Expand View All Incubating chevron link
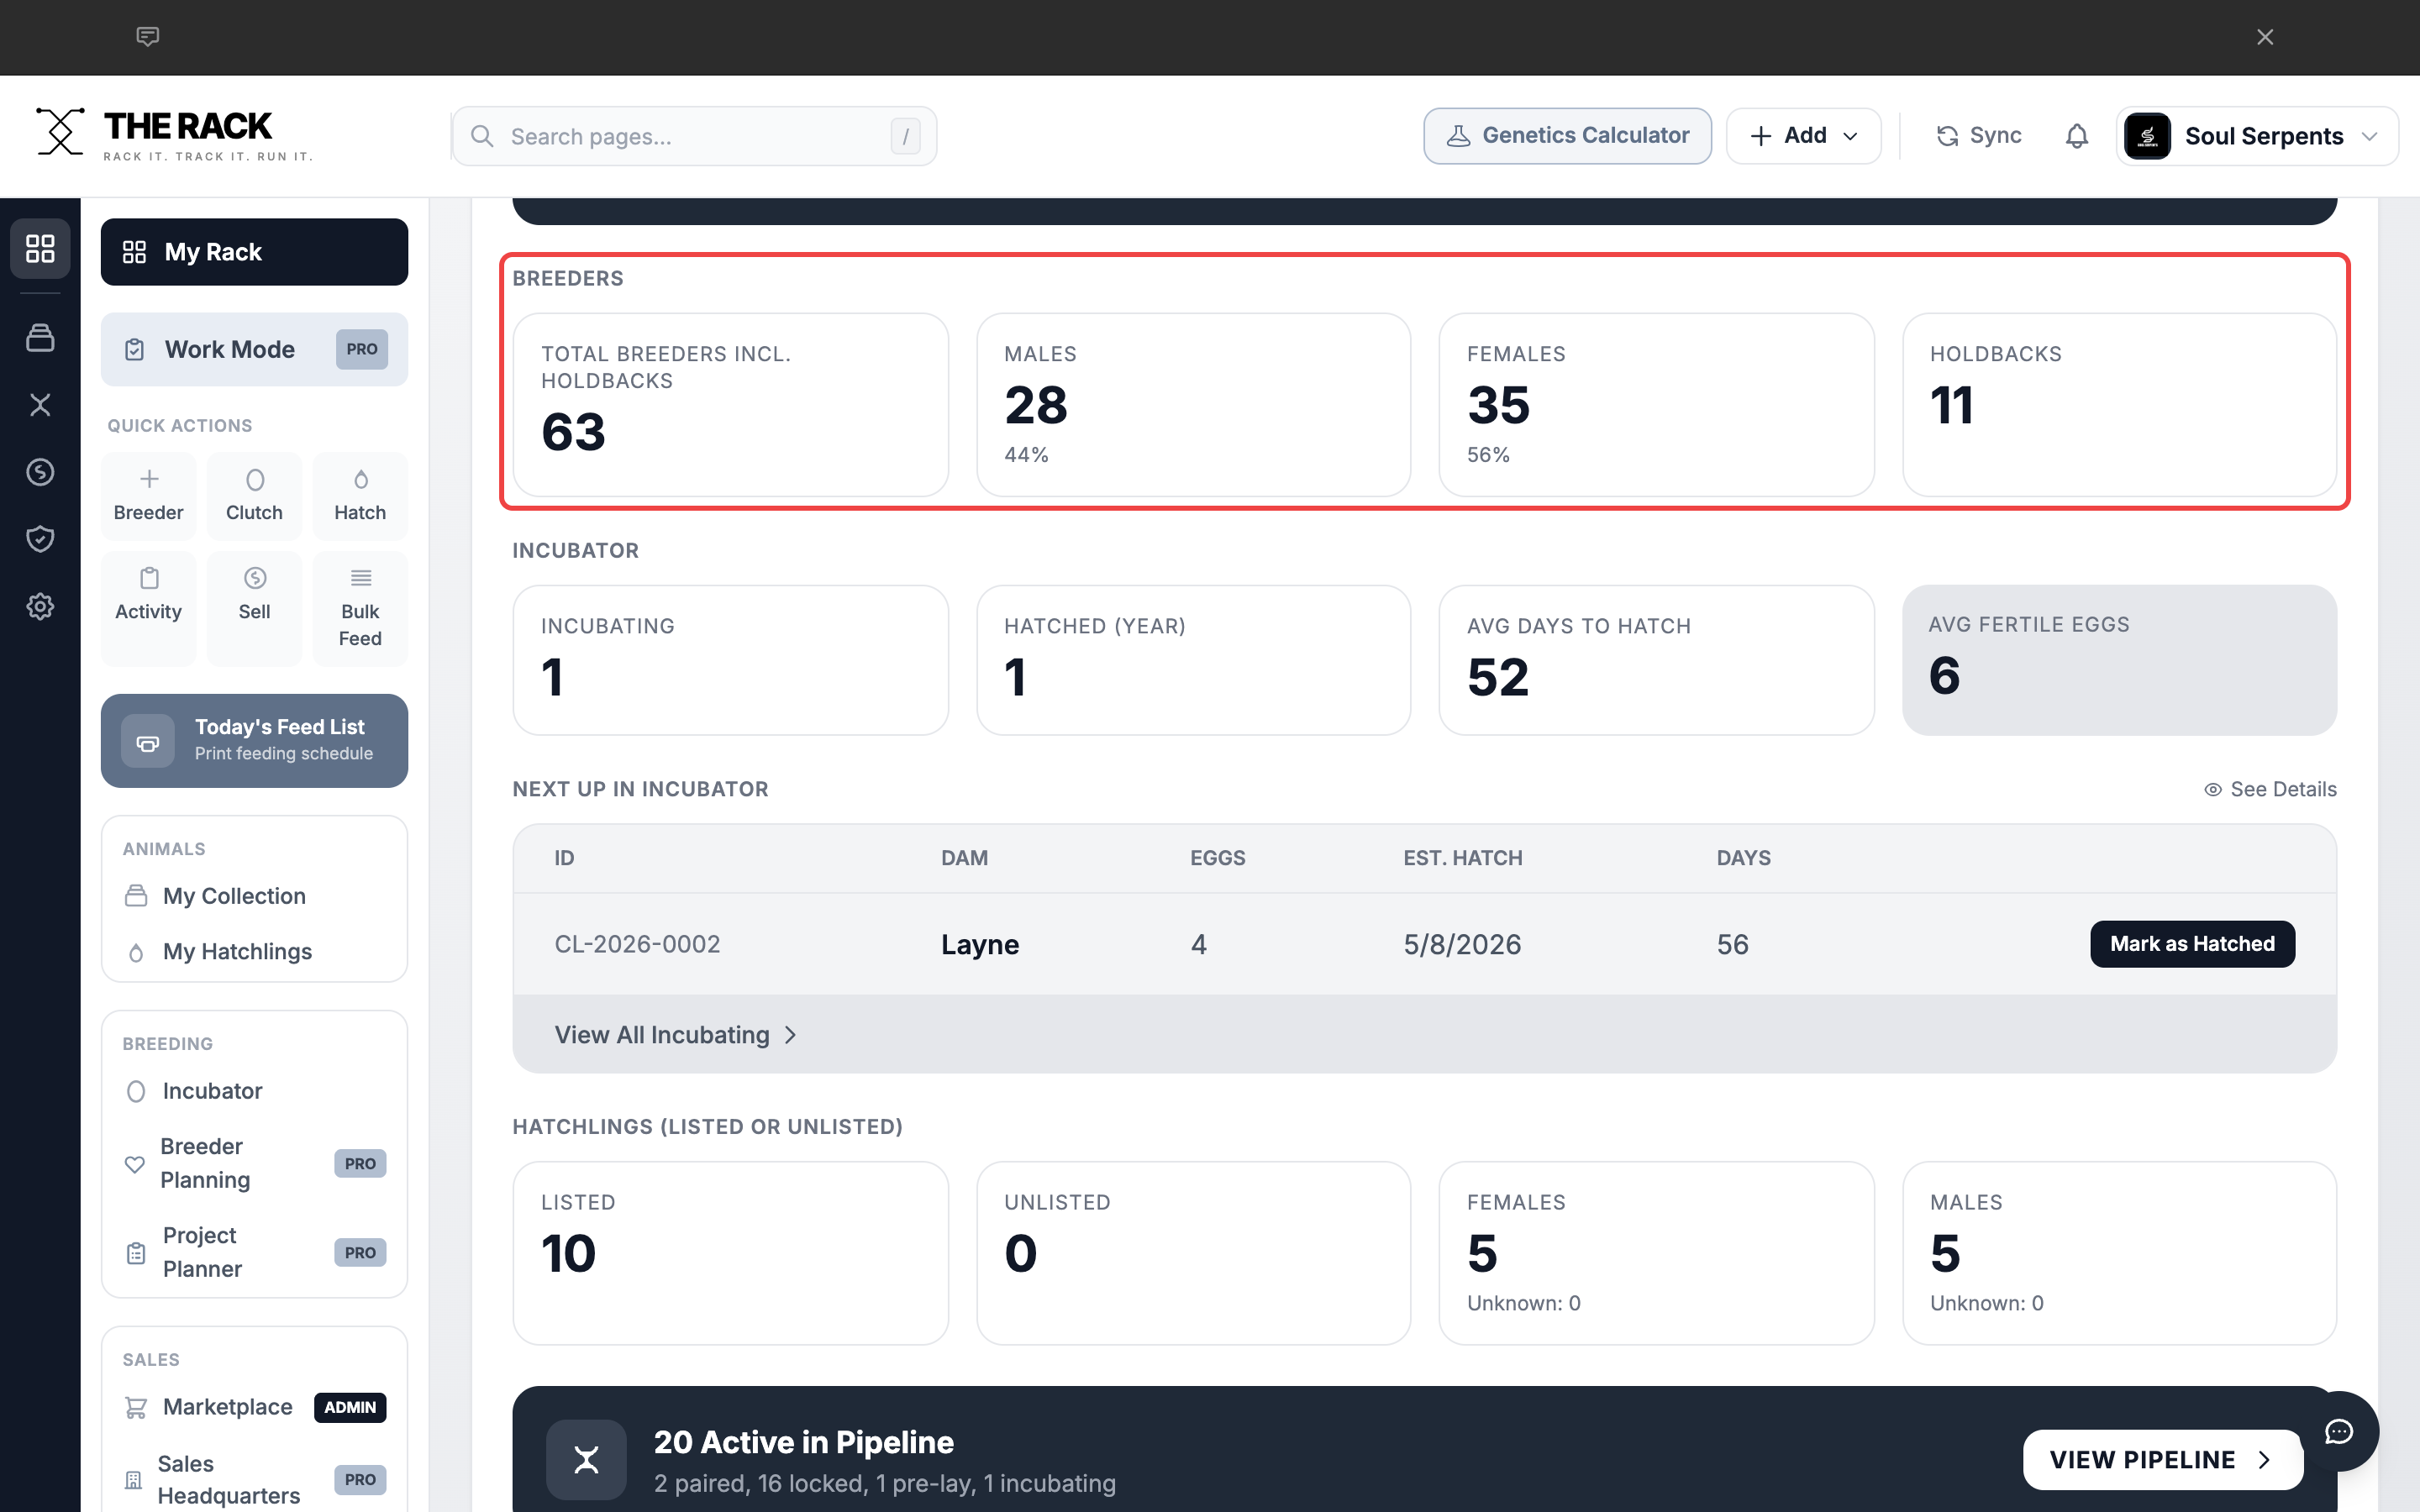Screen dimensions: 2420x1512 tap(676, 1035)
